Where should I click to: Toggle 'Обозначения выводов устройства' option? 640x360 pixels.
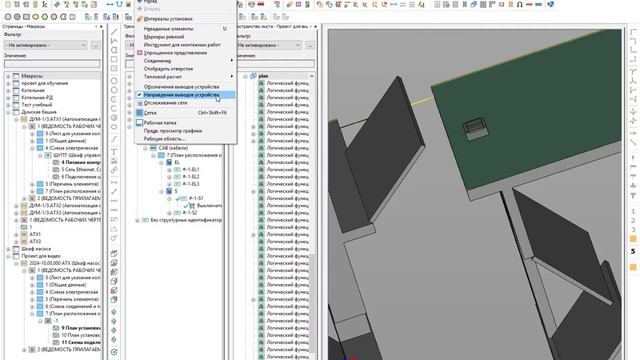tap(185, 87)
